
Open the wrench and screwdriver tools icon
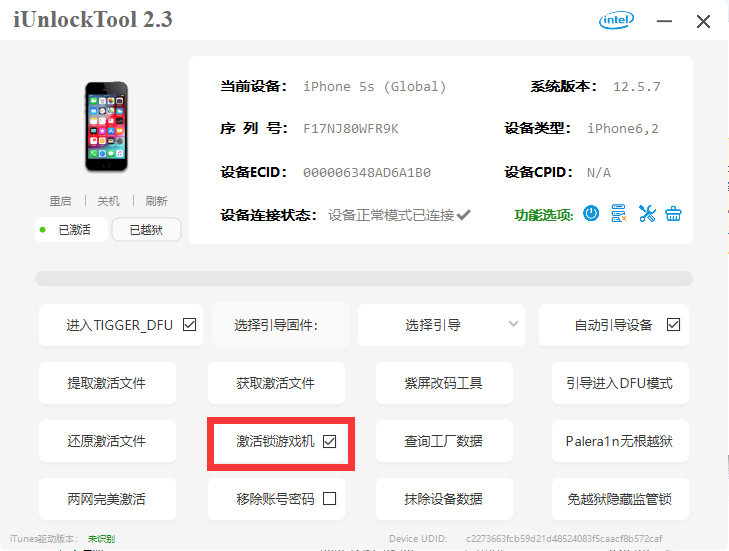coord(647,213)
